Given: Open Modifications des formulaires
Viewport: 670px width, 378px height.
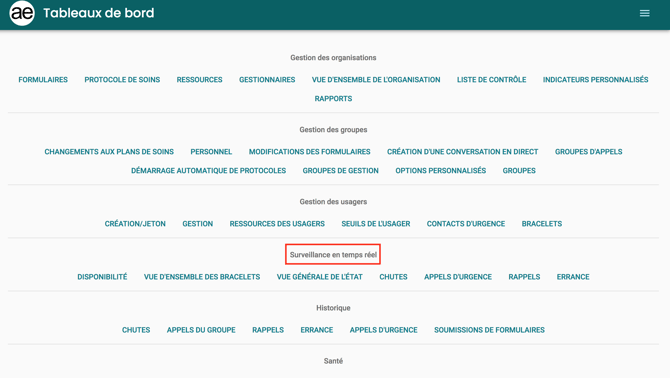Looking at the screenshot, I should coord(309,152).
